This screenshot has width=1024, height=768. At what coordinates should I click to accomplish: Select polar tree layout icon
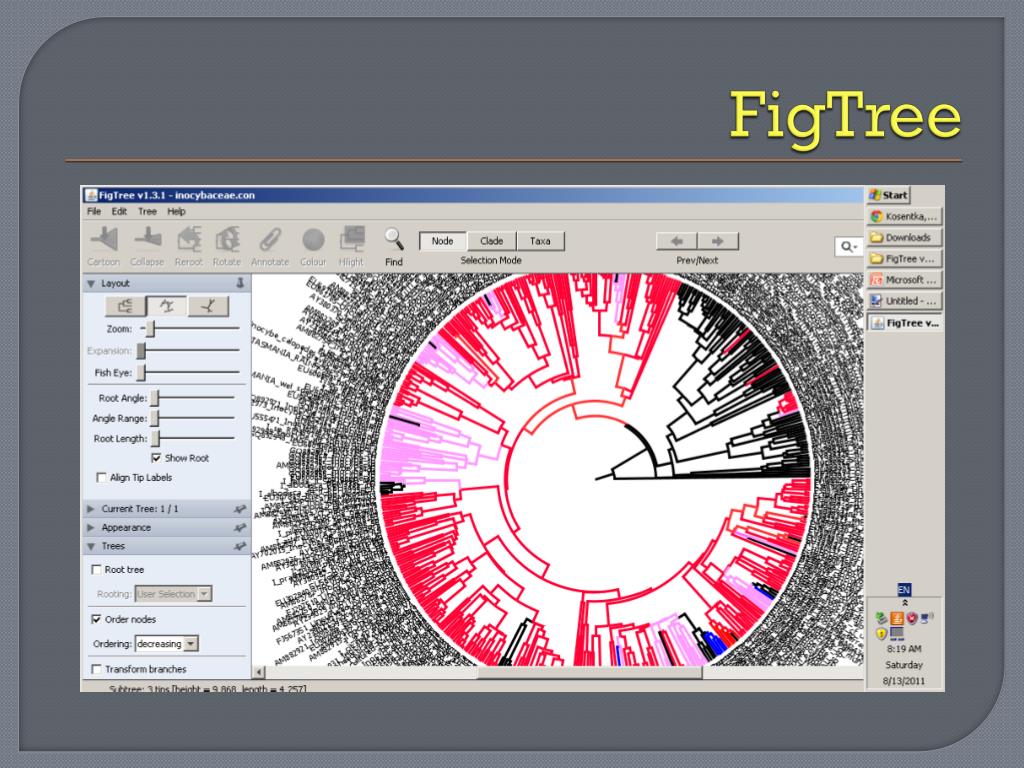(167, 306)
